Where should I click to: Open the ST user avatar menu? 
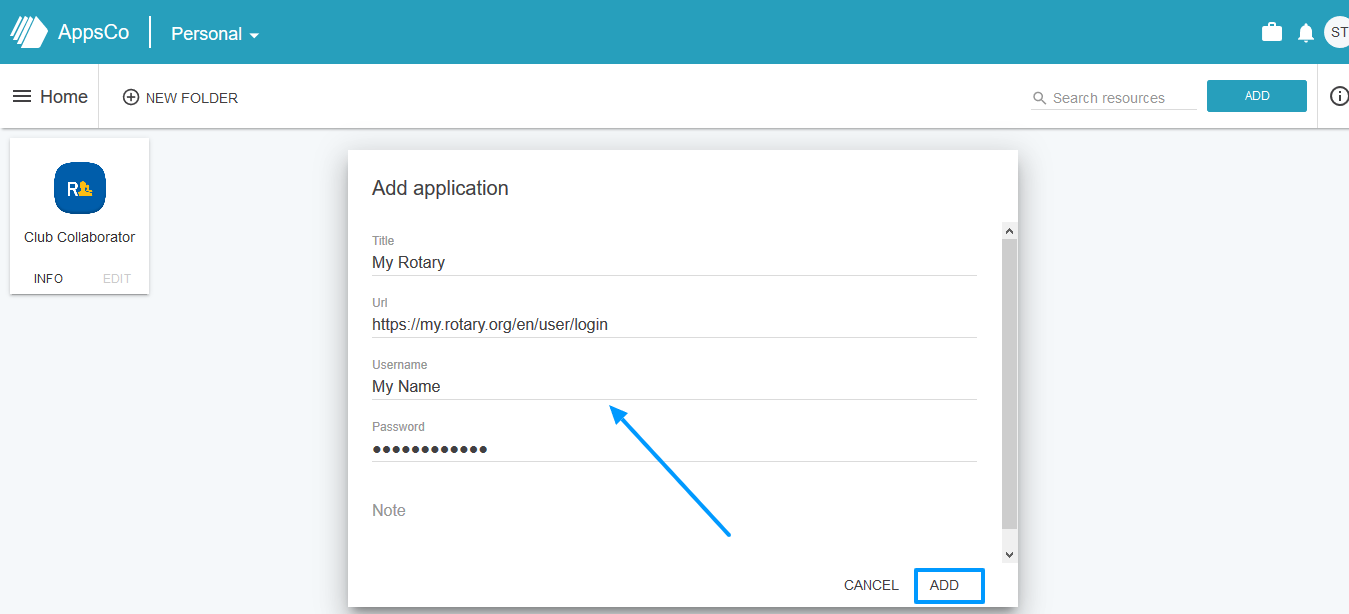1337,32
